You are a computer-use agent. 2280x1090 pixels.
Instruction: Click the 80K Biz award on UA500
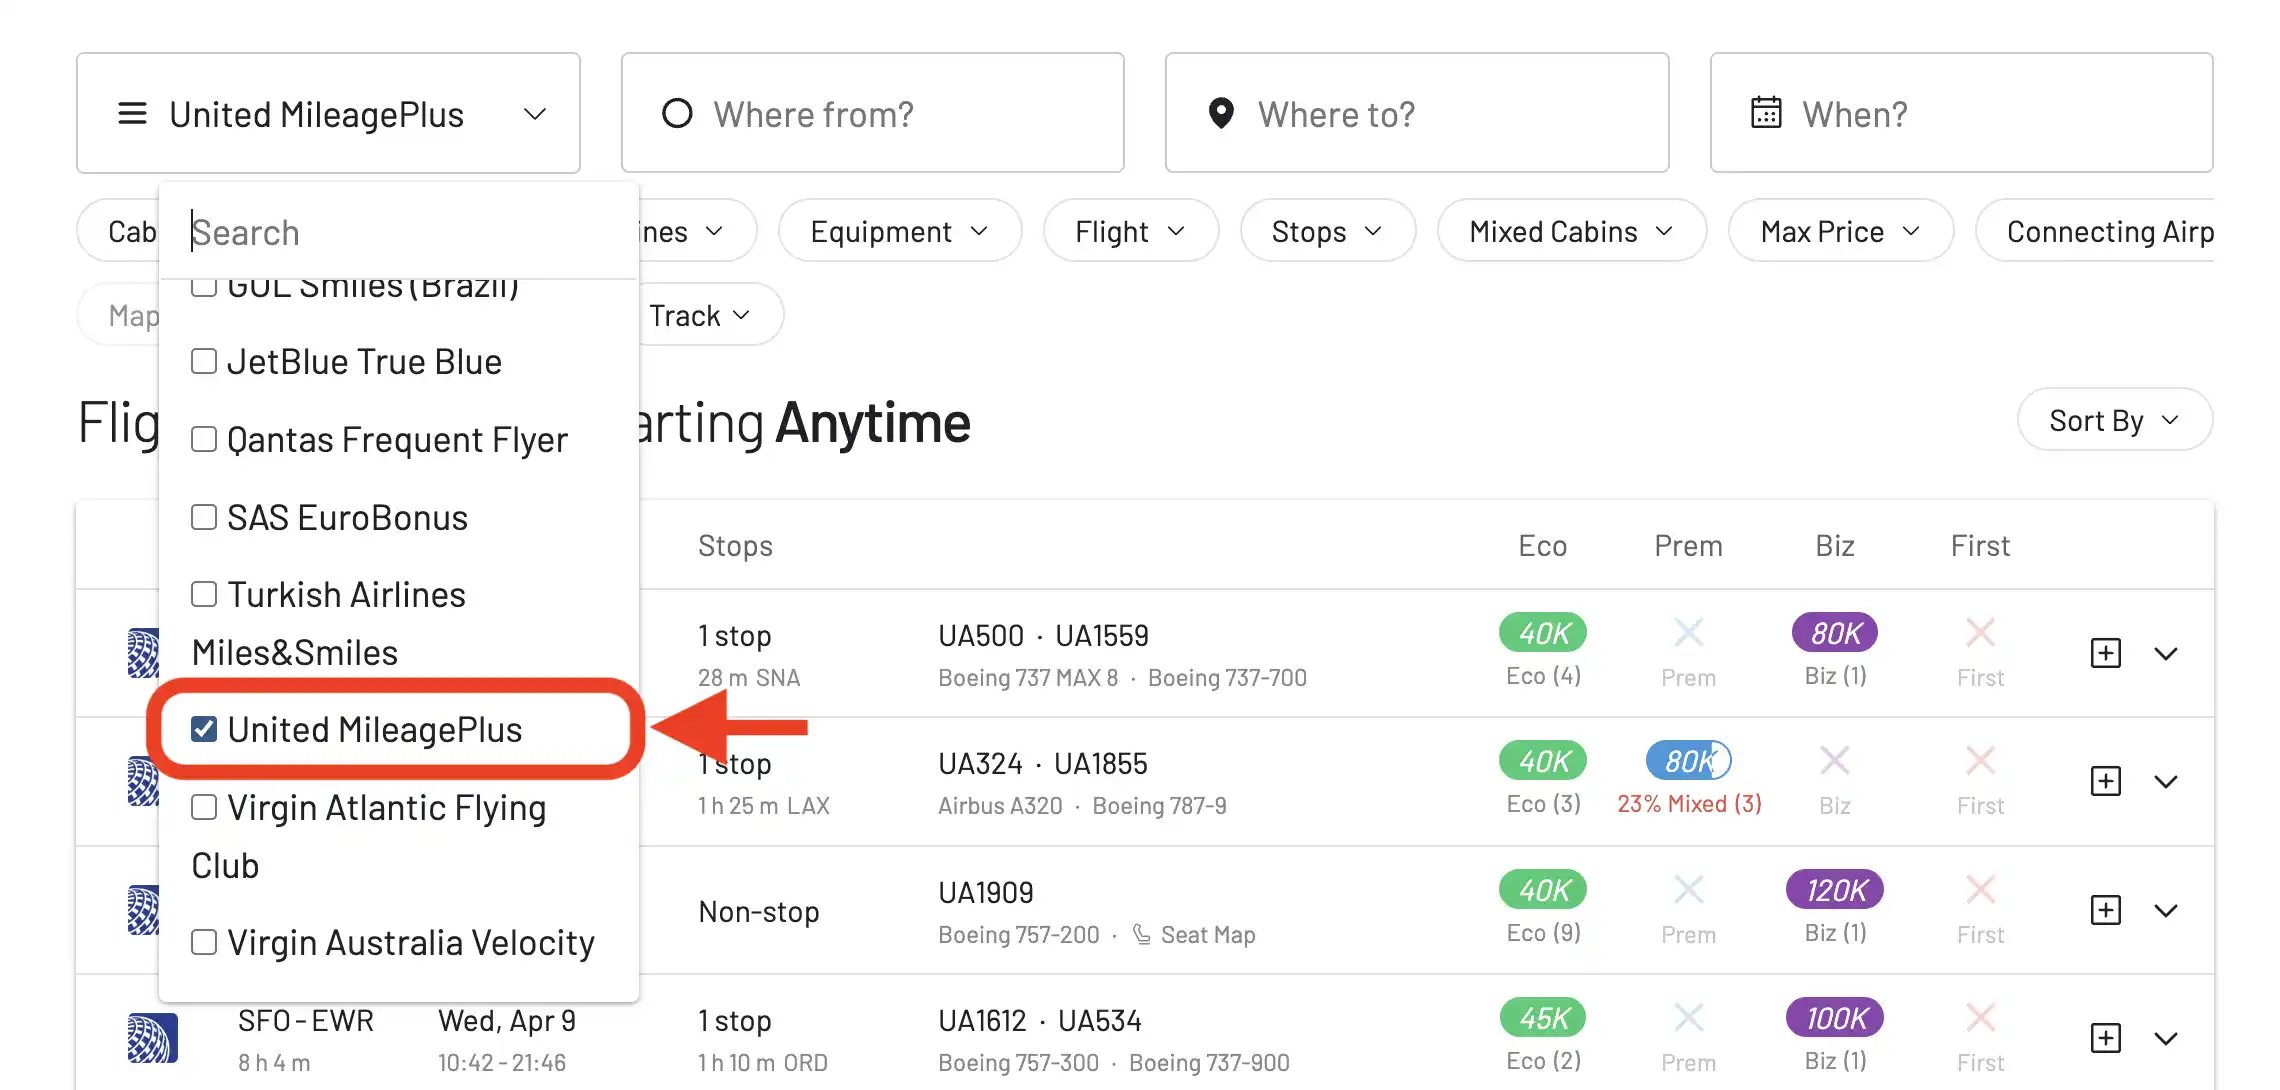(x=1835, y=632)
